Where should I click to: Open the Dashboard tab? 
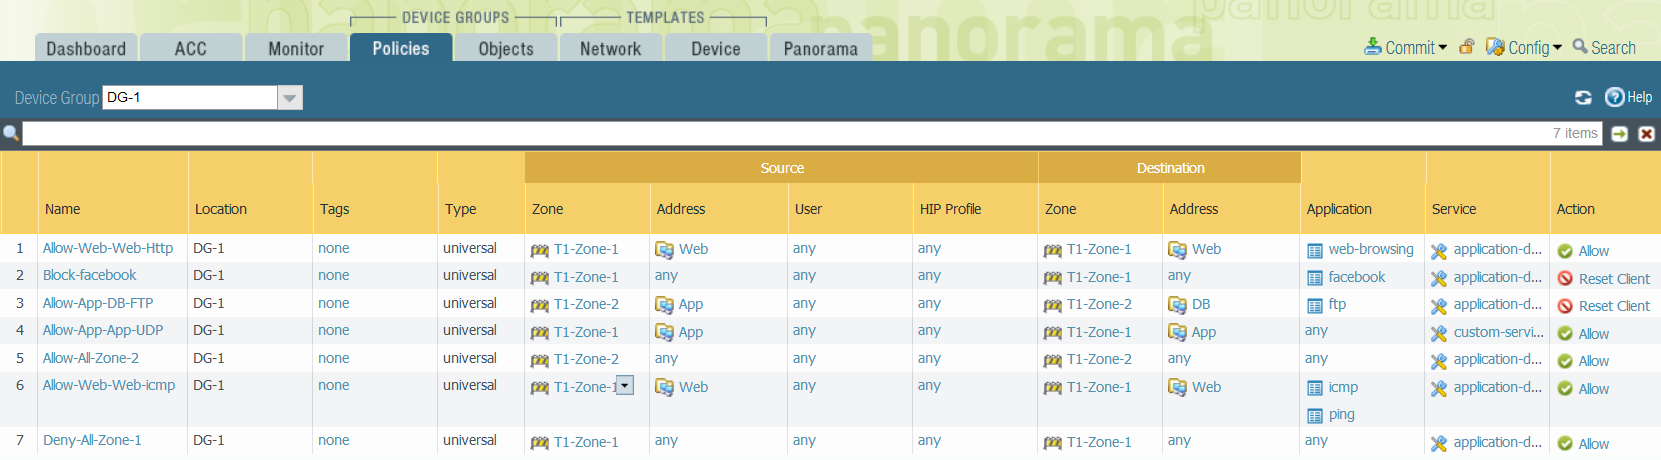pos(86,48)
